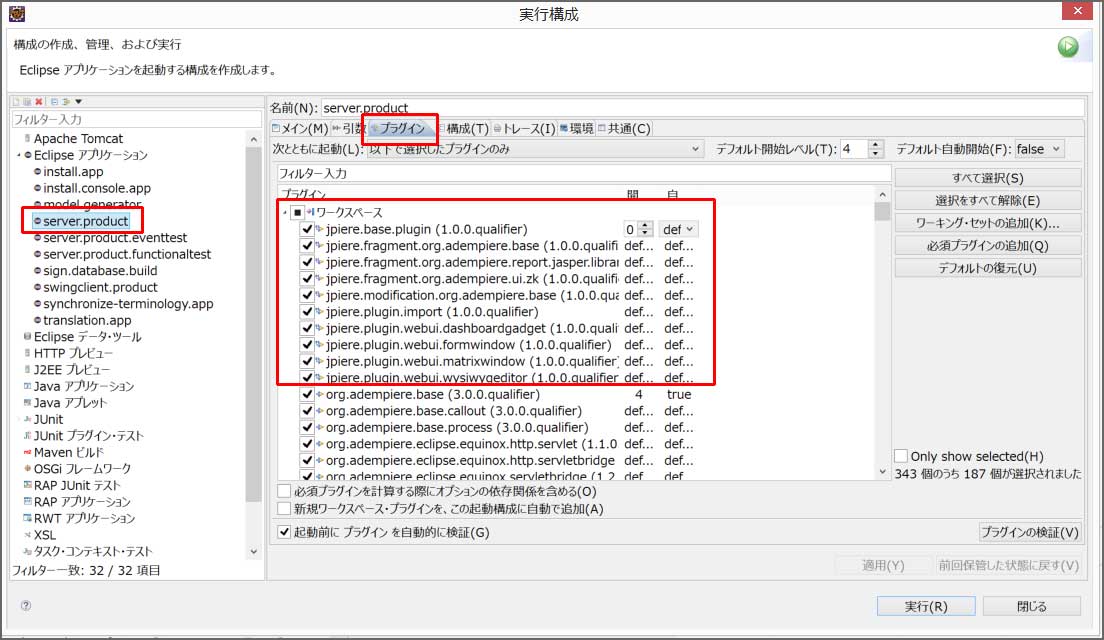Click the 必須プラグインの追加(Q) button
This screenshot has height=640, width=1104.
pyautogui.click(x=988, y=246)
